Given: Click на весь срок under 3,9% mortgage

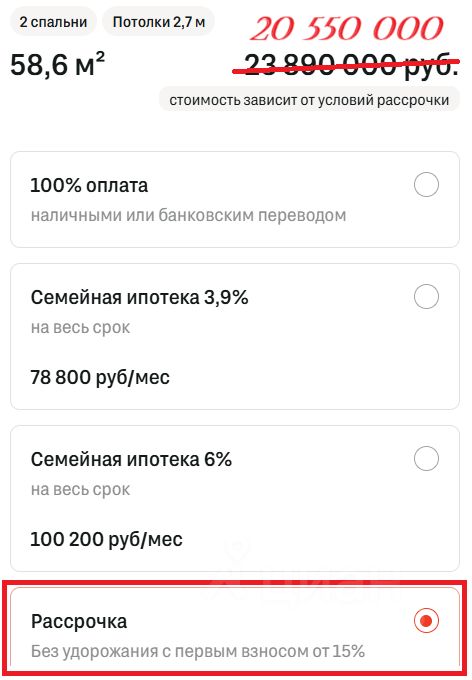Looking at the screenshot, I should (80, 327).
